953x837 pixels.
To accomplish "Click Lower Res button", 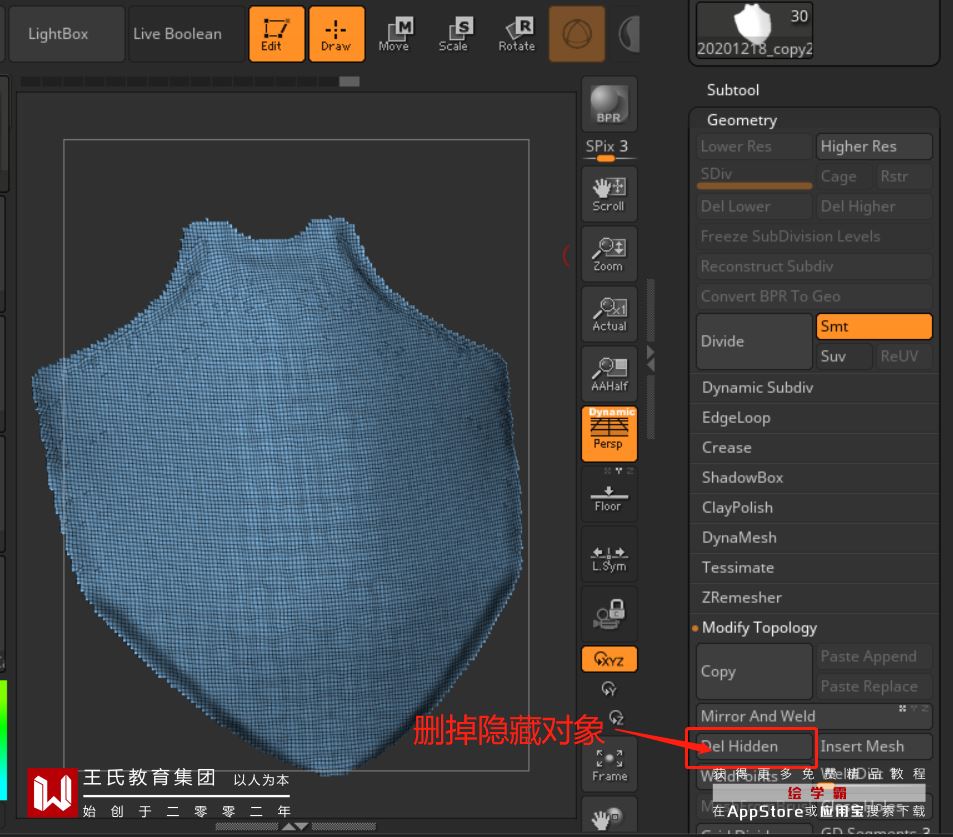I will click(x=754, y=146).
